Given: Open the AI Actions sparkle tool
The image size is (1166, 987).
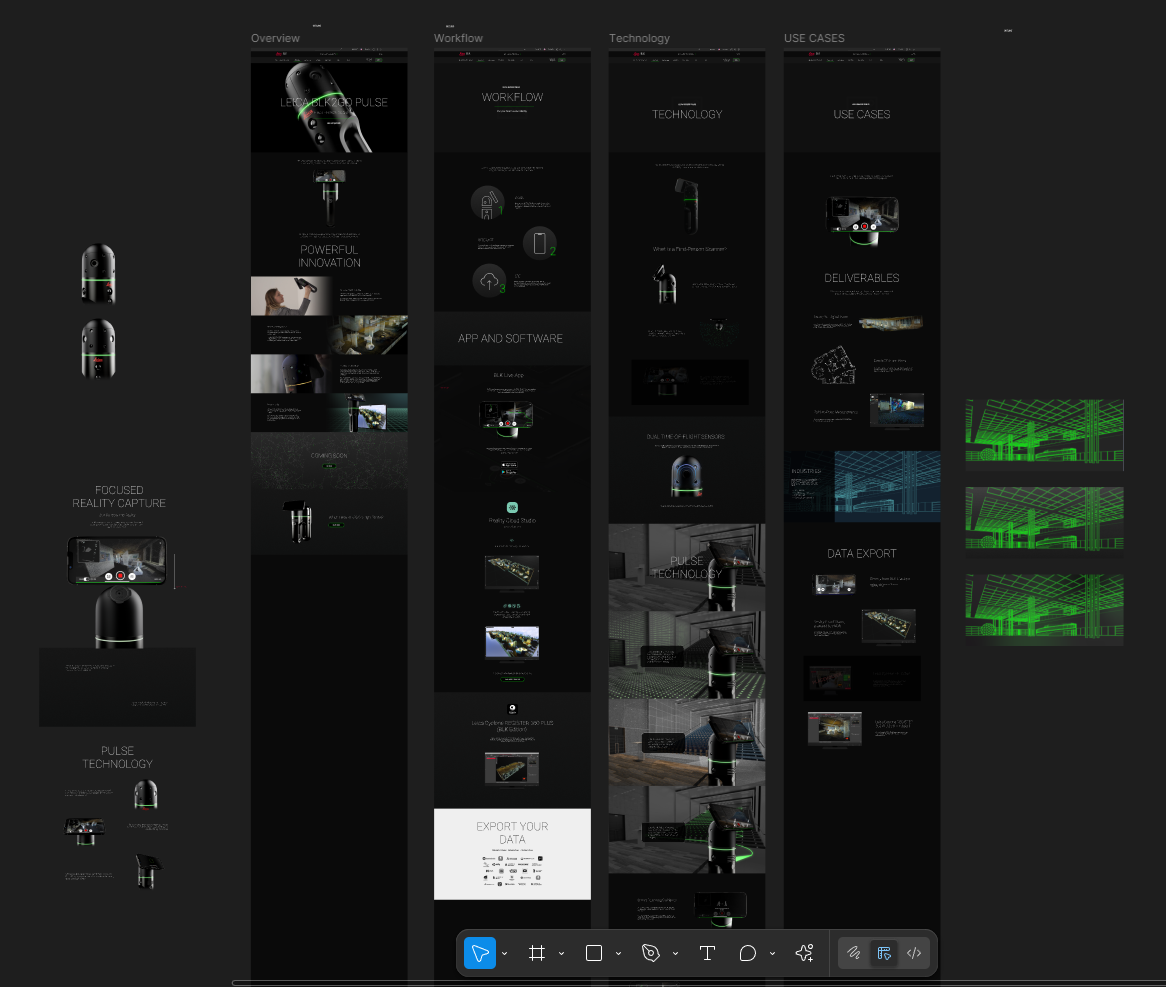Looking at the screenshot, I should 804,953.
